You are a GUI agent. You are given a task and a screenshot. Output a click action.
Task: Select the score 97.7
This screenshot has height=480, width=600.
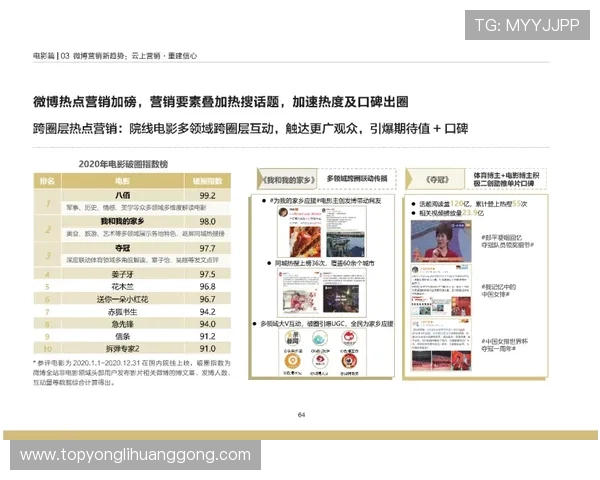(x=207, y=248)
